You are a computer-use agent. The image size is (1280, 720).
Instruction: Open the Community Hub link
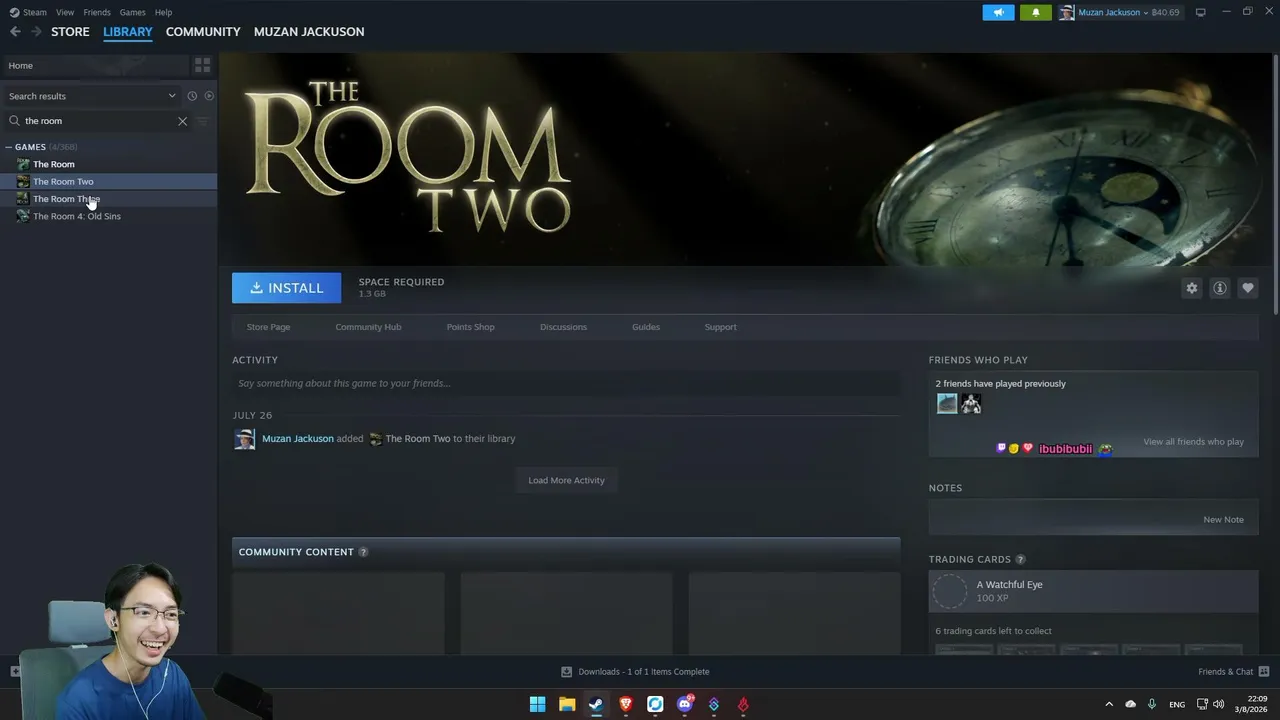click(x=368, y=327)
